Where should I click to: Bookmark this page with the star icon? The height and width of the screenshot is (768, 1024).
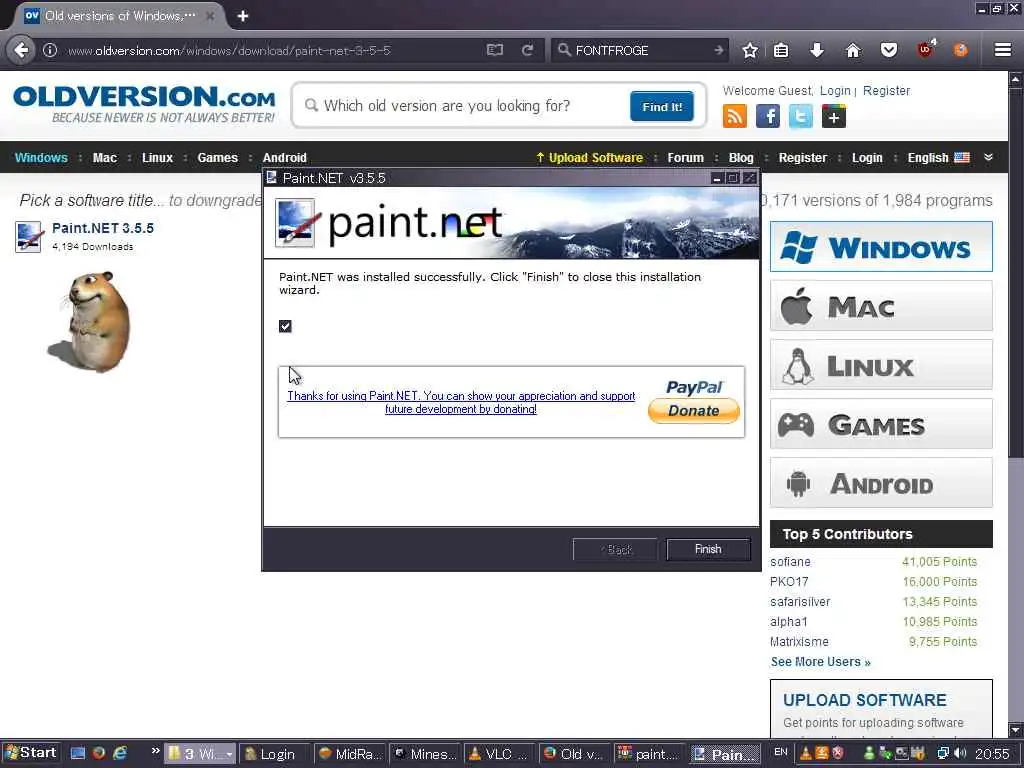[x=750, y=50]
